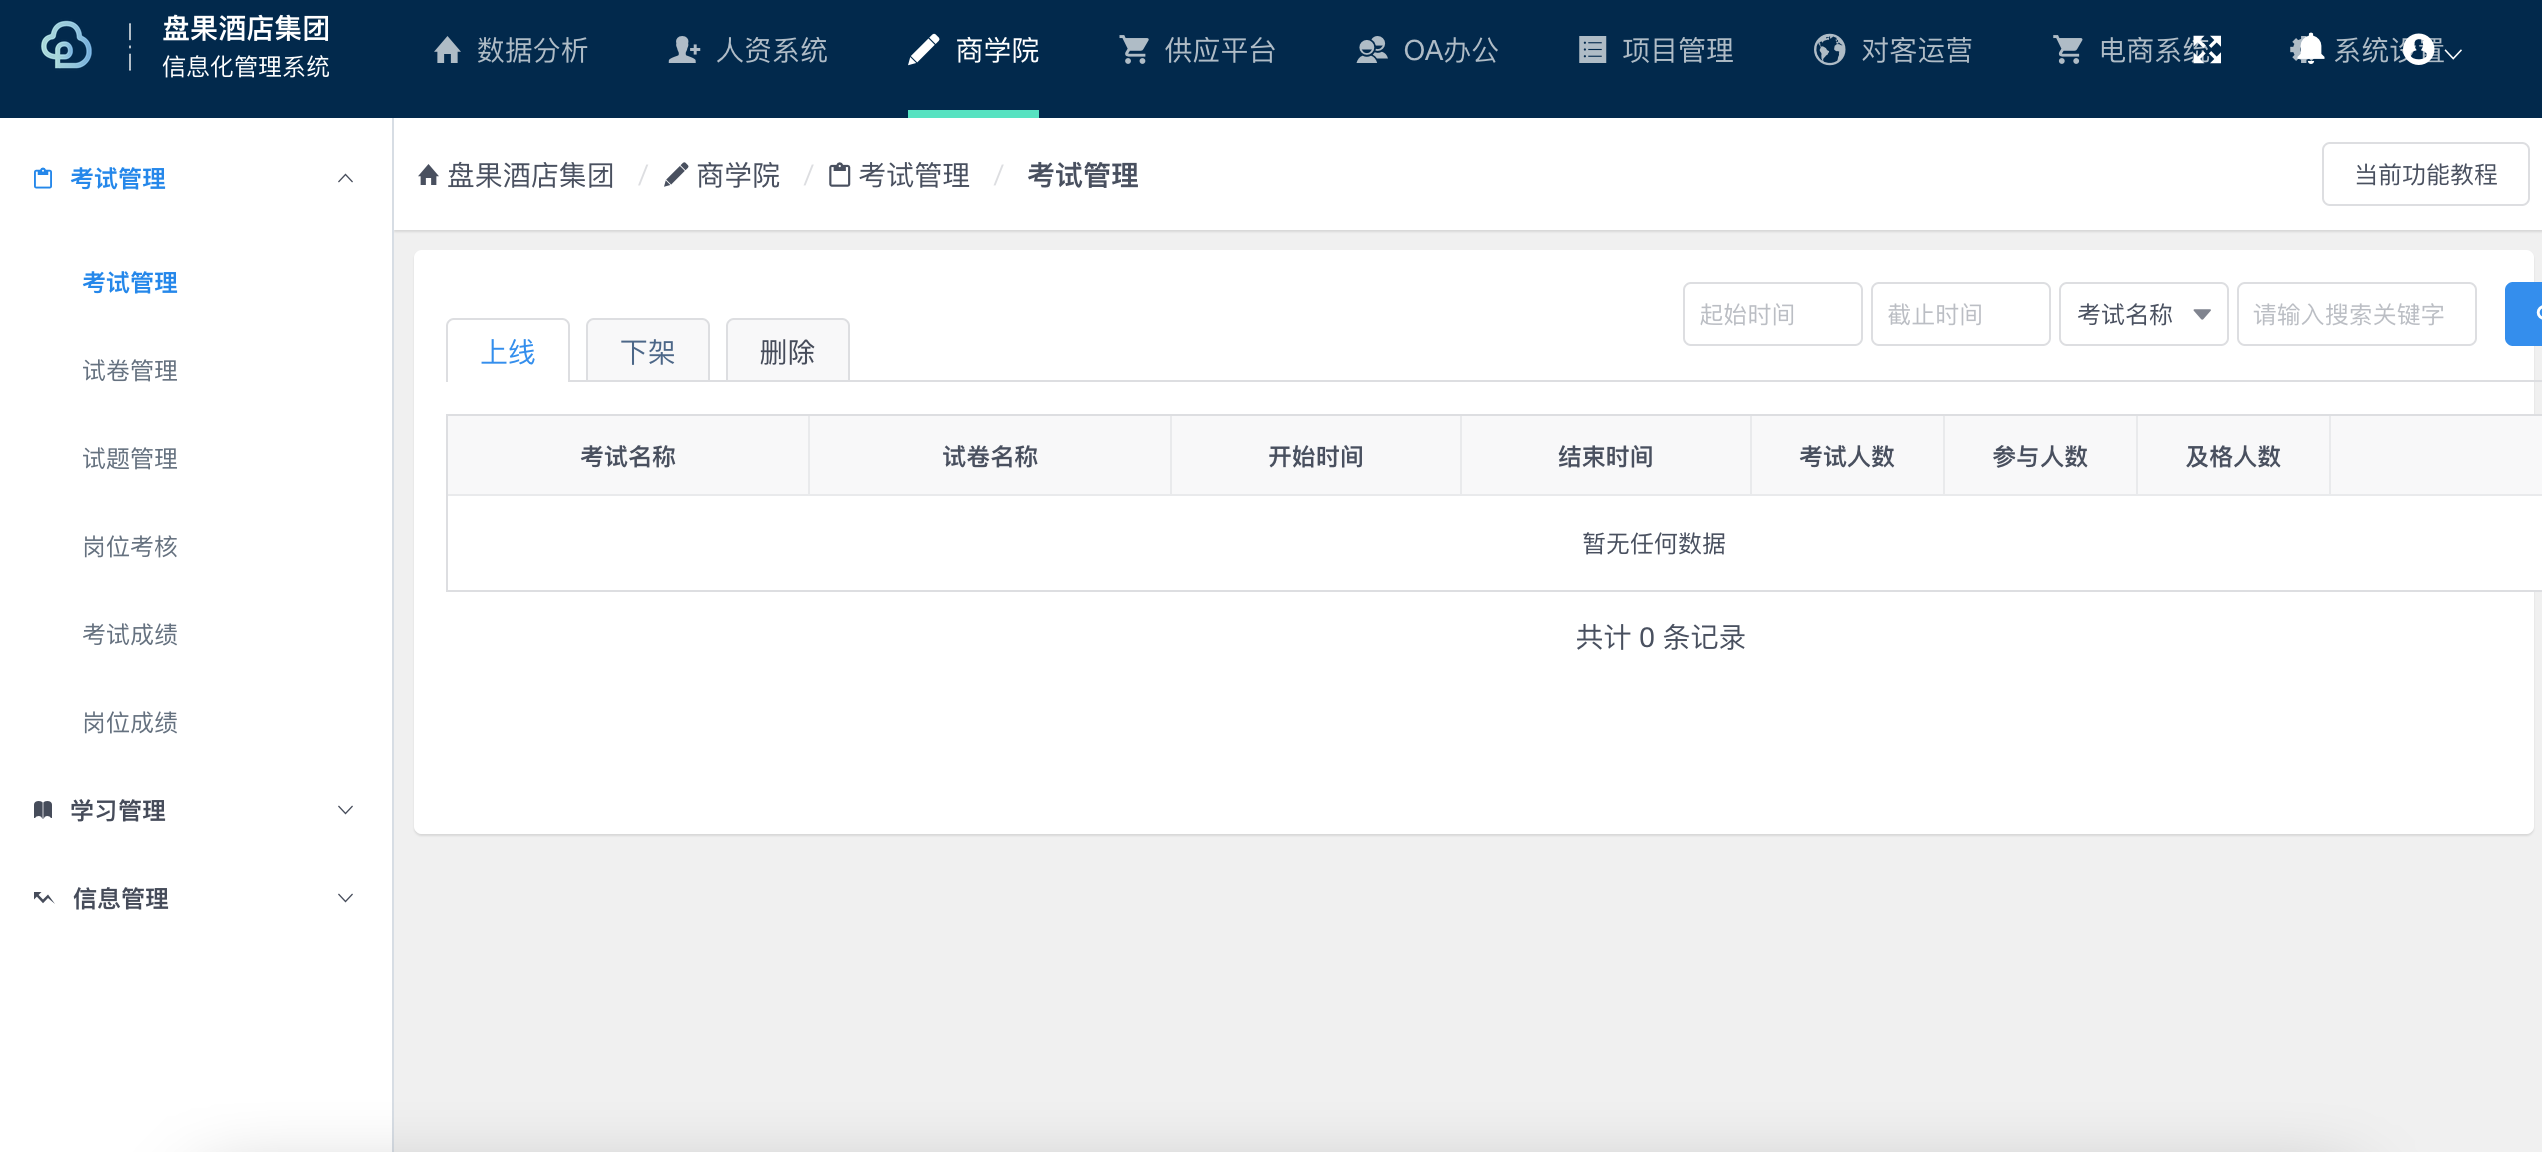Click the 试卷名称 column header
The height and width of the screenshot is (1152, 2542).
[x=990, y=457]
